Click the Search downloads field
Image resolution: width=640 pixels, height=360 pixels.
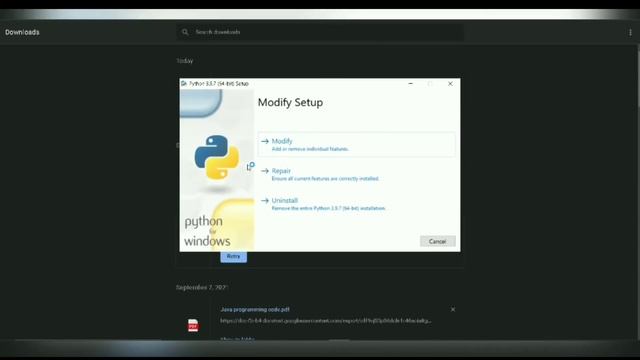320,32
